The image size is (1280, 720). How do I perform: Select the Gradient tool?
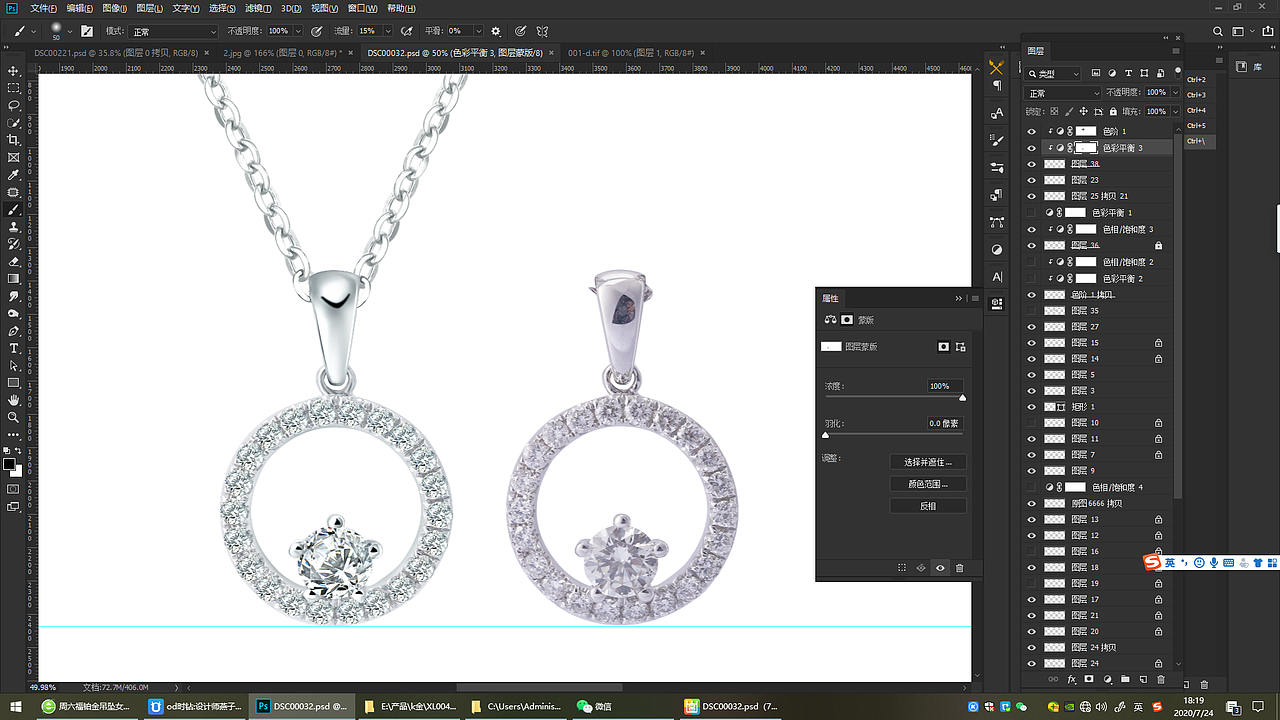pyautogui.click(x=14, y=279)
